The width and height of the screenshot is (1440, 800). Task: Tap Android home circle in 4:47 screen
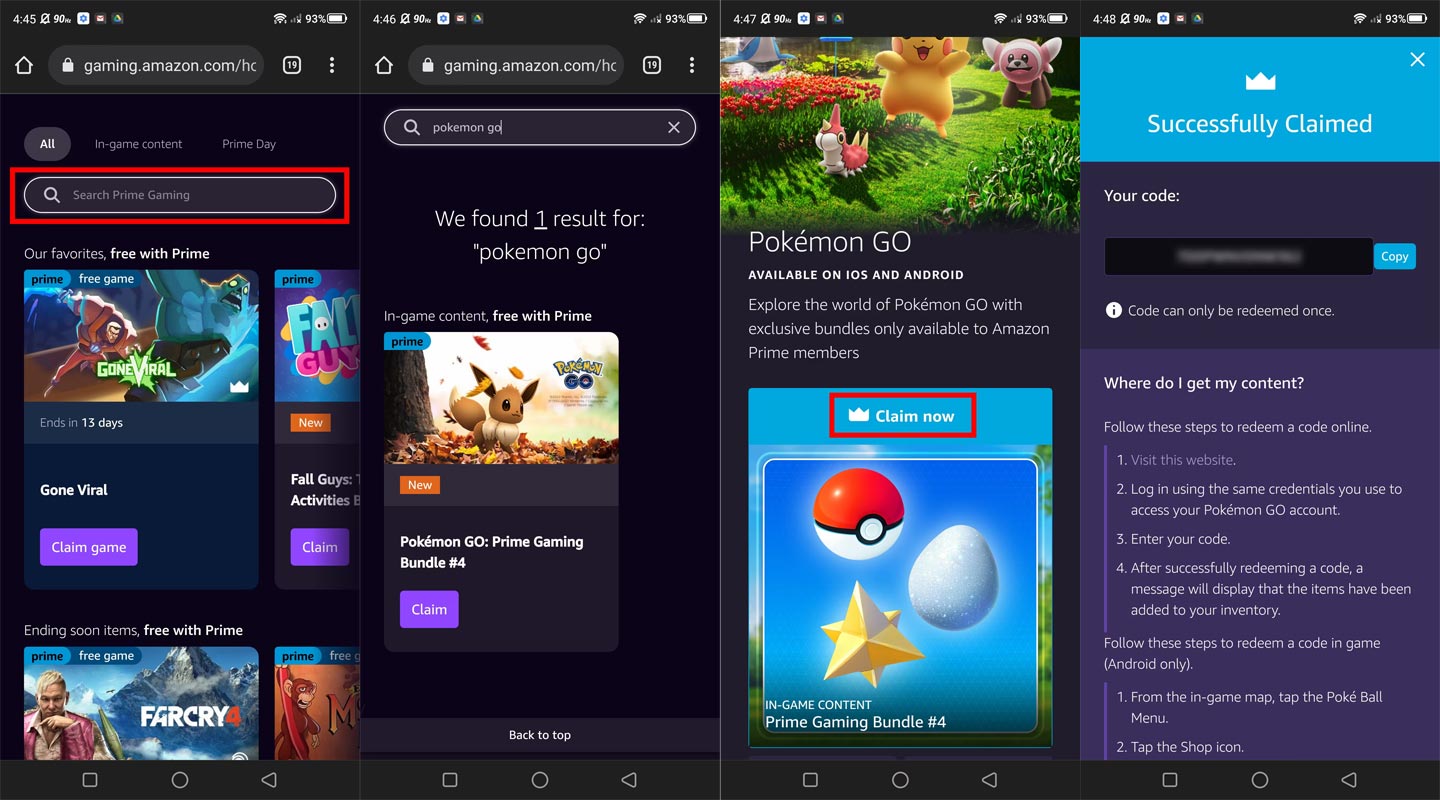tap(900, 780)
